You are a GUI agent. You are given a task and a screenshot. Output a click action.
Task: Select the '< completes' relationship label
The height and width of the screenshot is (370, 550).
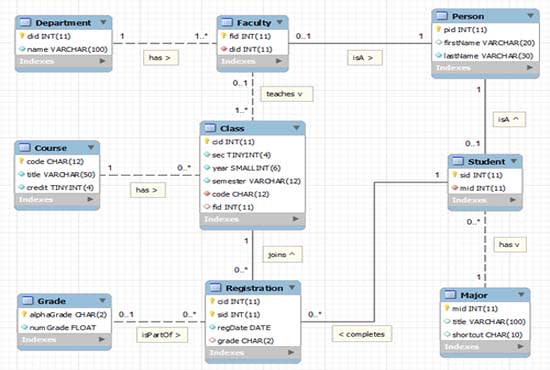coord(362,334)
